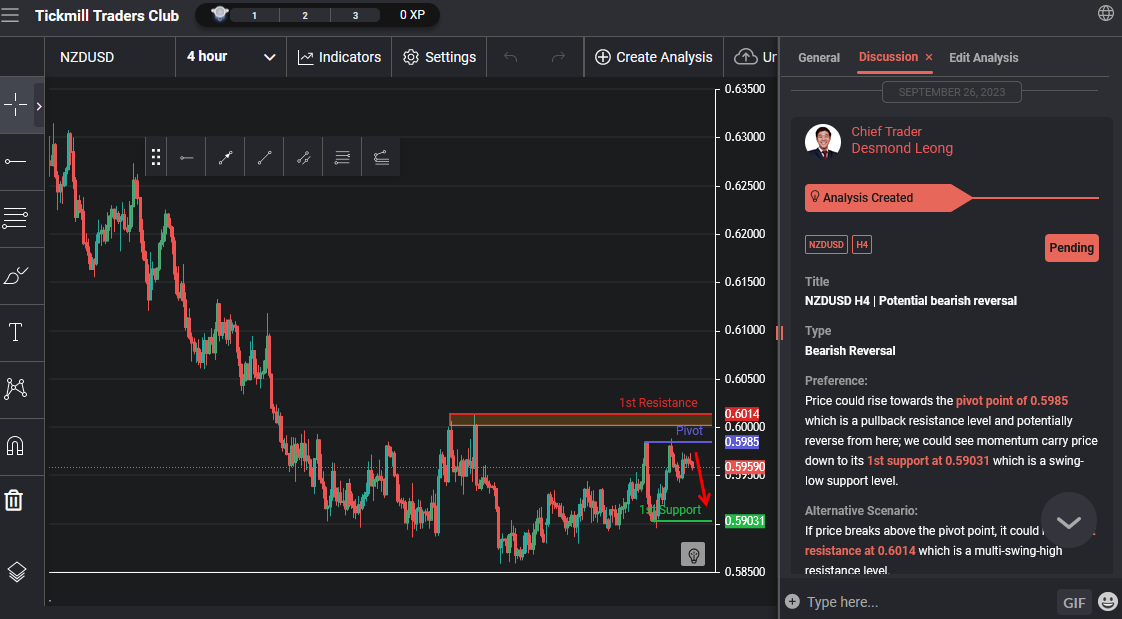This screenshot has height=619, width=1122.
Task: Click the 0.59031 support price label
Action: pos(744,521)
